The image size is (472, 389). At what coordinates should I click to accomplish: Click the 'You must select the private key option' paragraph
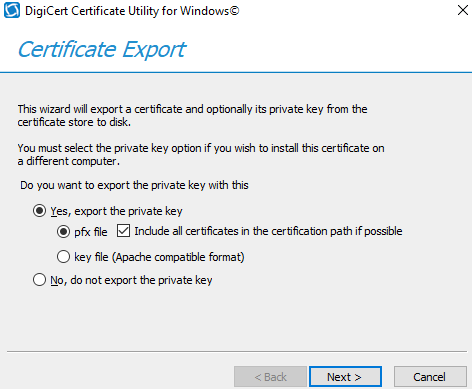201,154
